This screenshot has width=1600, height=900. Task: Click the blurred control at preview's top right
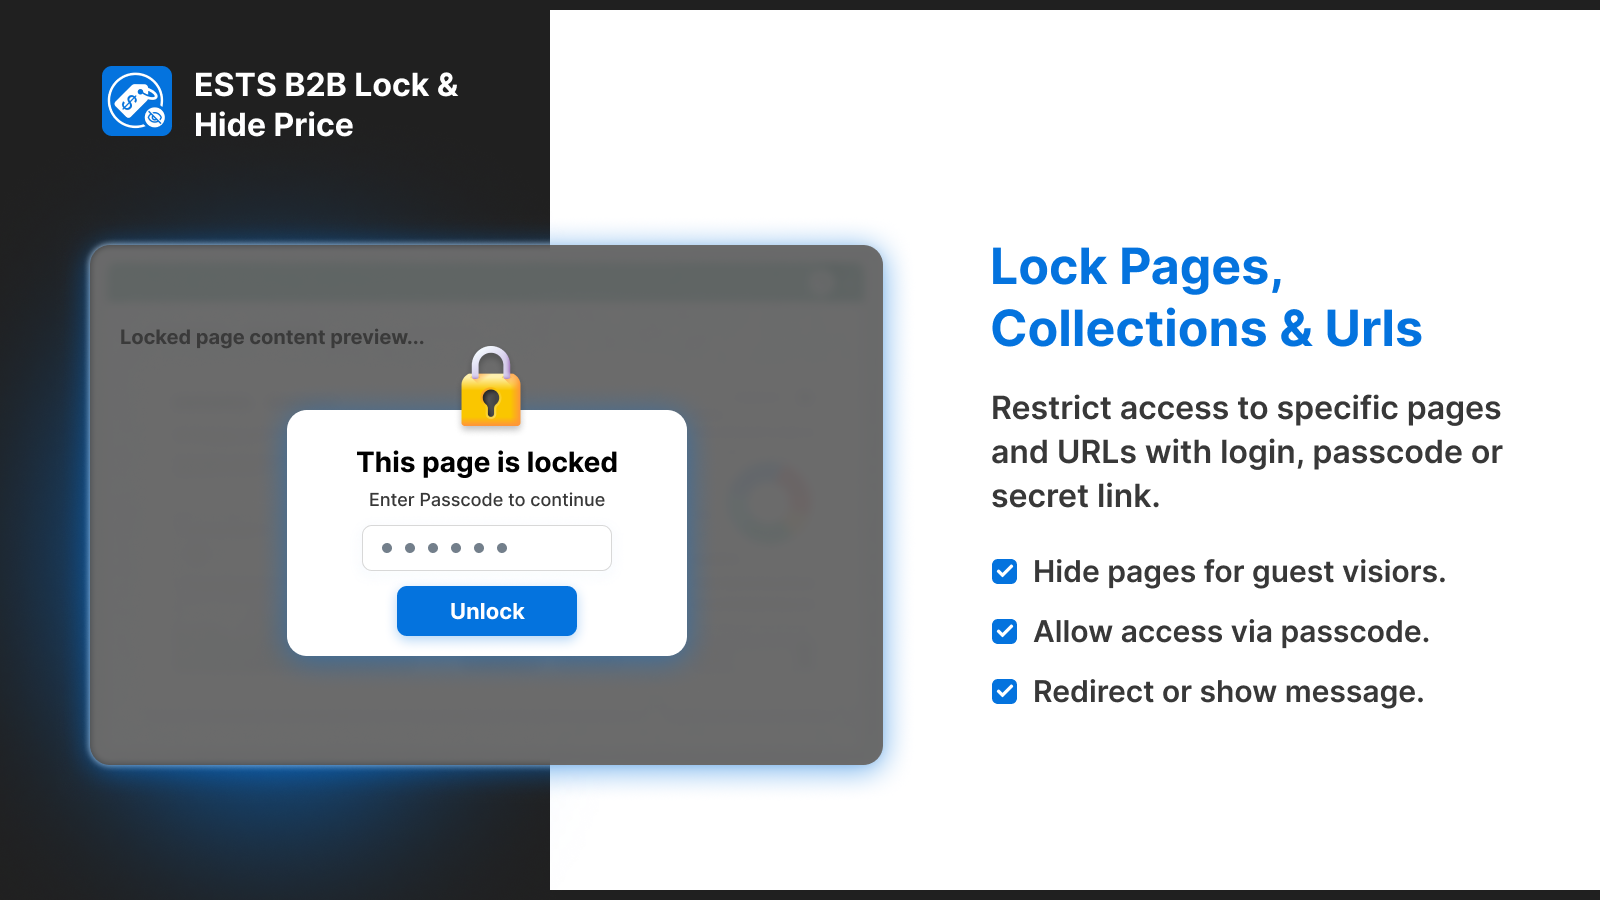point(820,283)
